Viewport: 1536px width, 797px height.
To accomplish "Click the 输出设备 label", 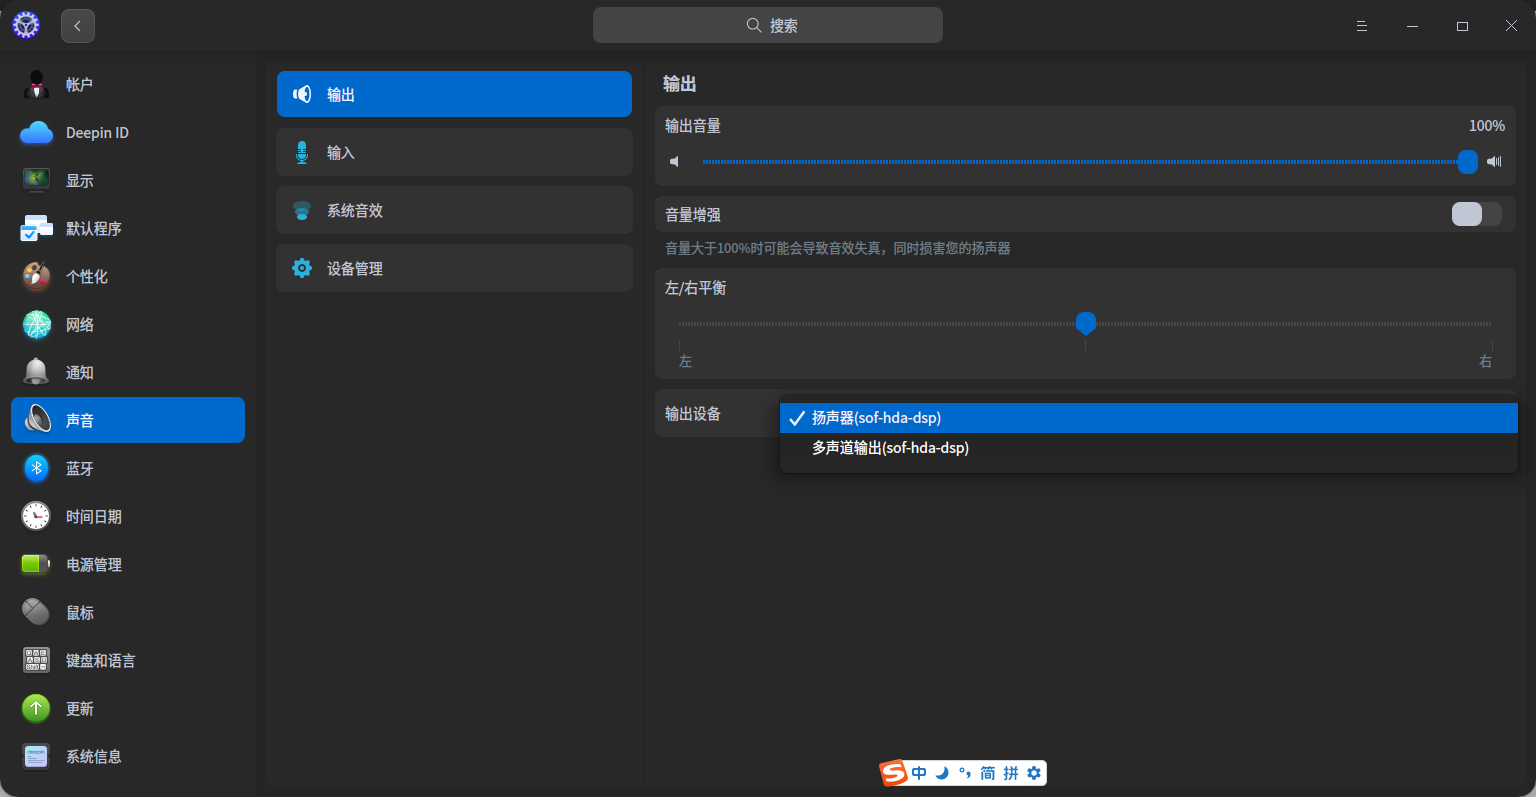I will click(x=693, y=414).
